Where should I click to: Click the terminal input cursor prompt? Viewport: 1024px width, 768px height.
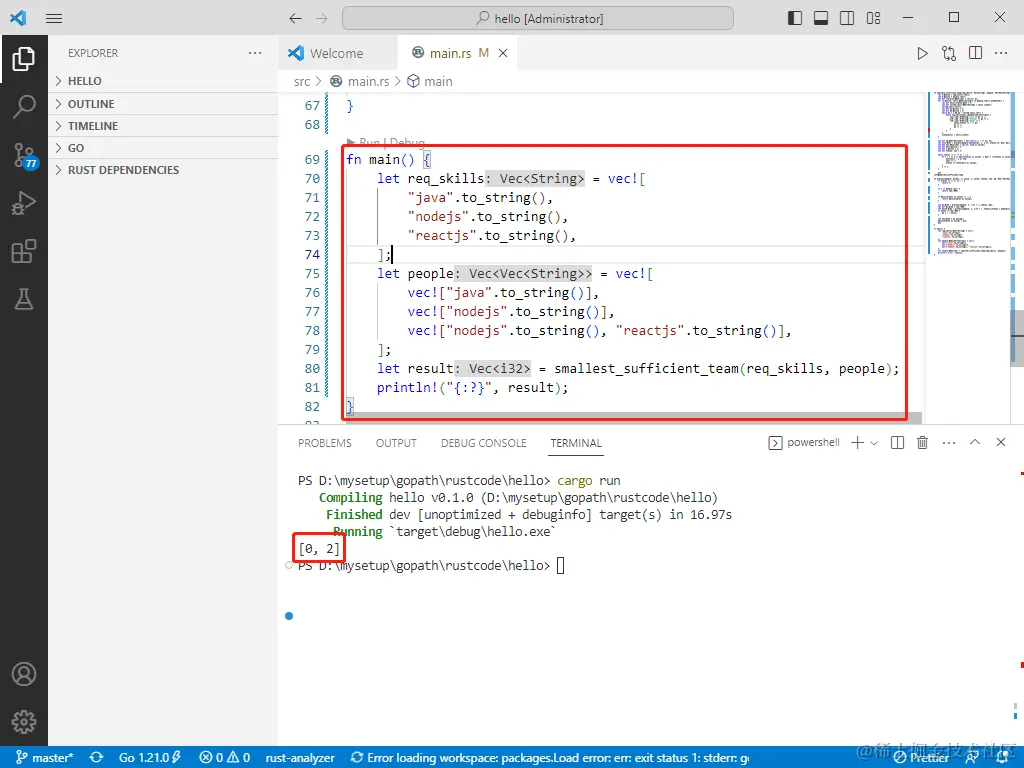tap(560, 566)
